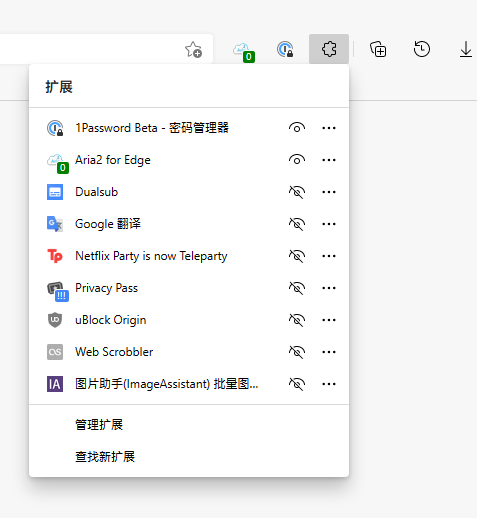Viewport: 477px width, 518px height.
Task: Show Privacy Pass in the toolbar
Action: pyautogui.click(x=297, y=288)
